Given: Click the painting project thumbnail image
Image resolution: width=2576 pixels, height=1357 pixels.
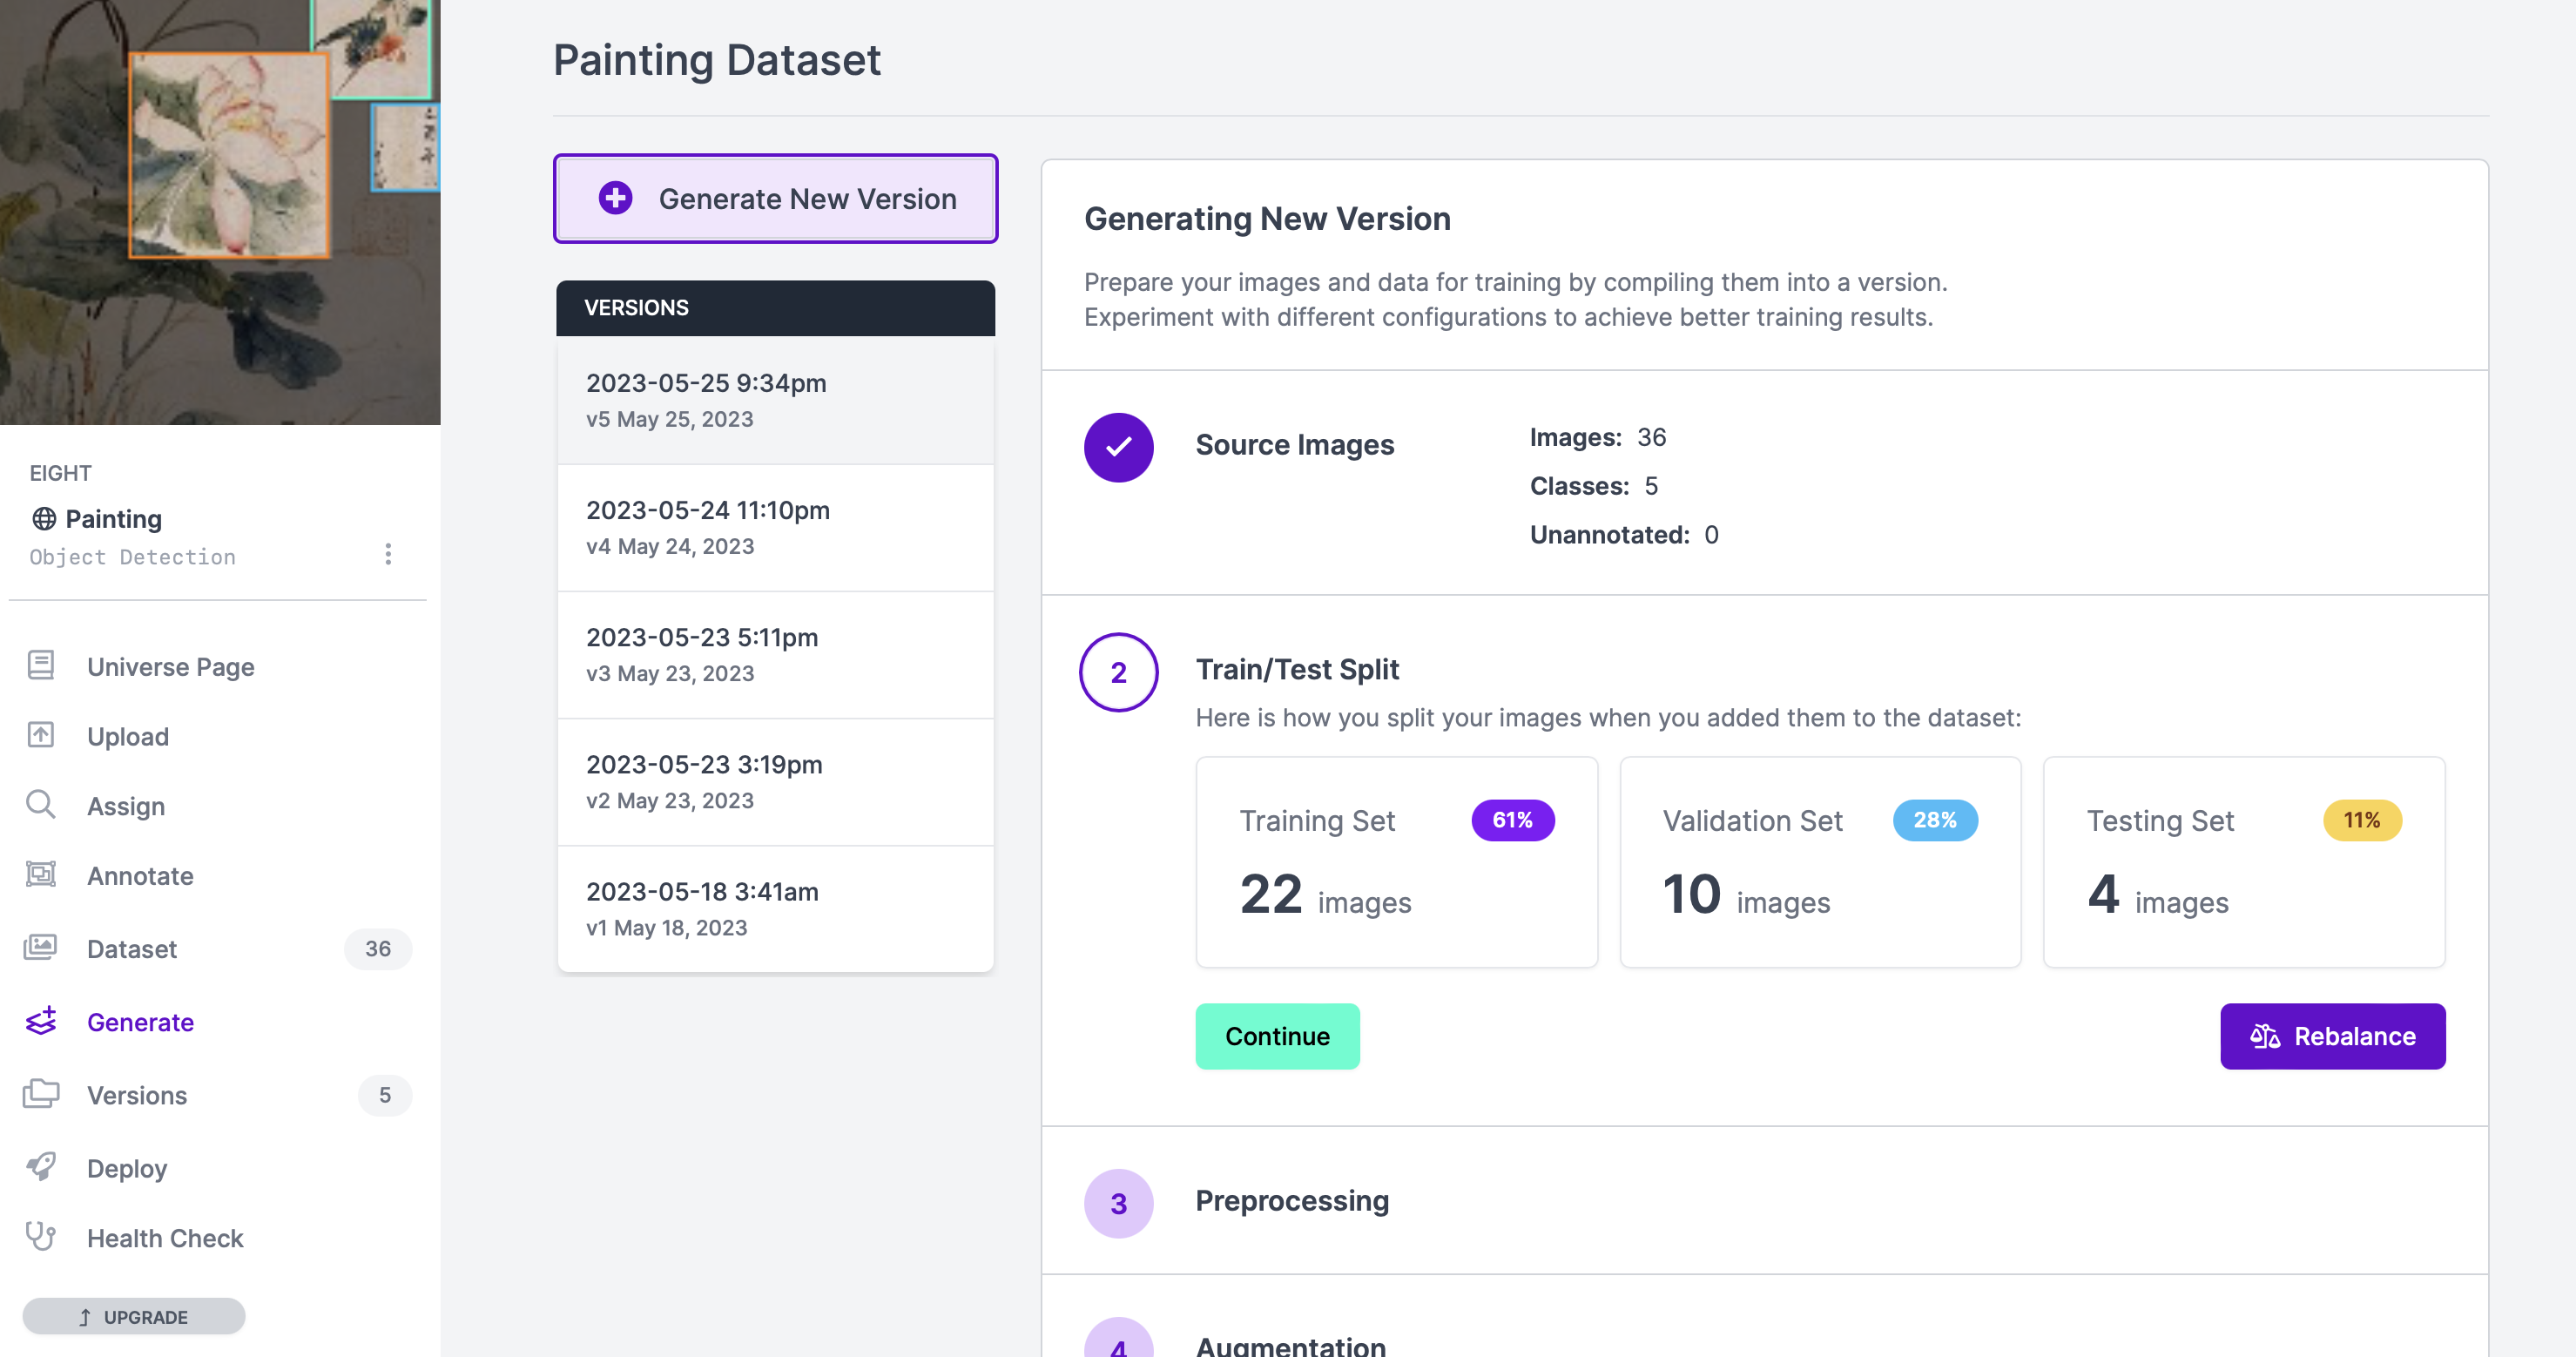Looking at the screenshot, I should point(220,212).
